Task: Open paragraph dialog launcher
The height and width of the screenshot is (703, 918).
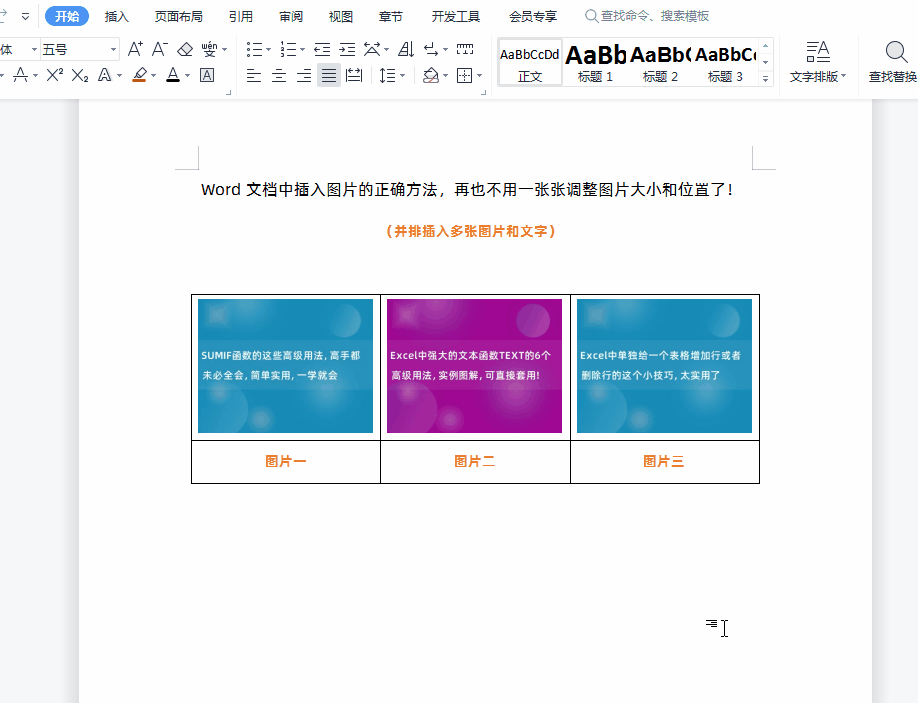Action: tap(484, 92)
